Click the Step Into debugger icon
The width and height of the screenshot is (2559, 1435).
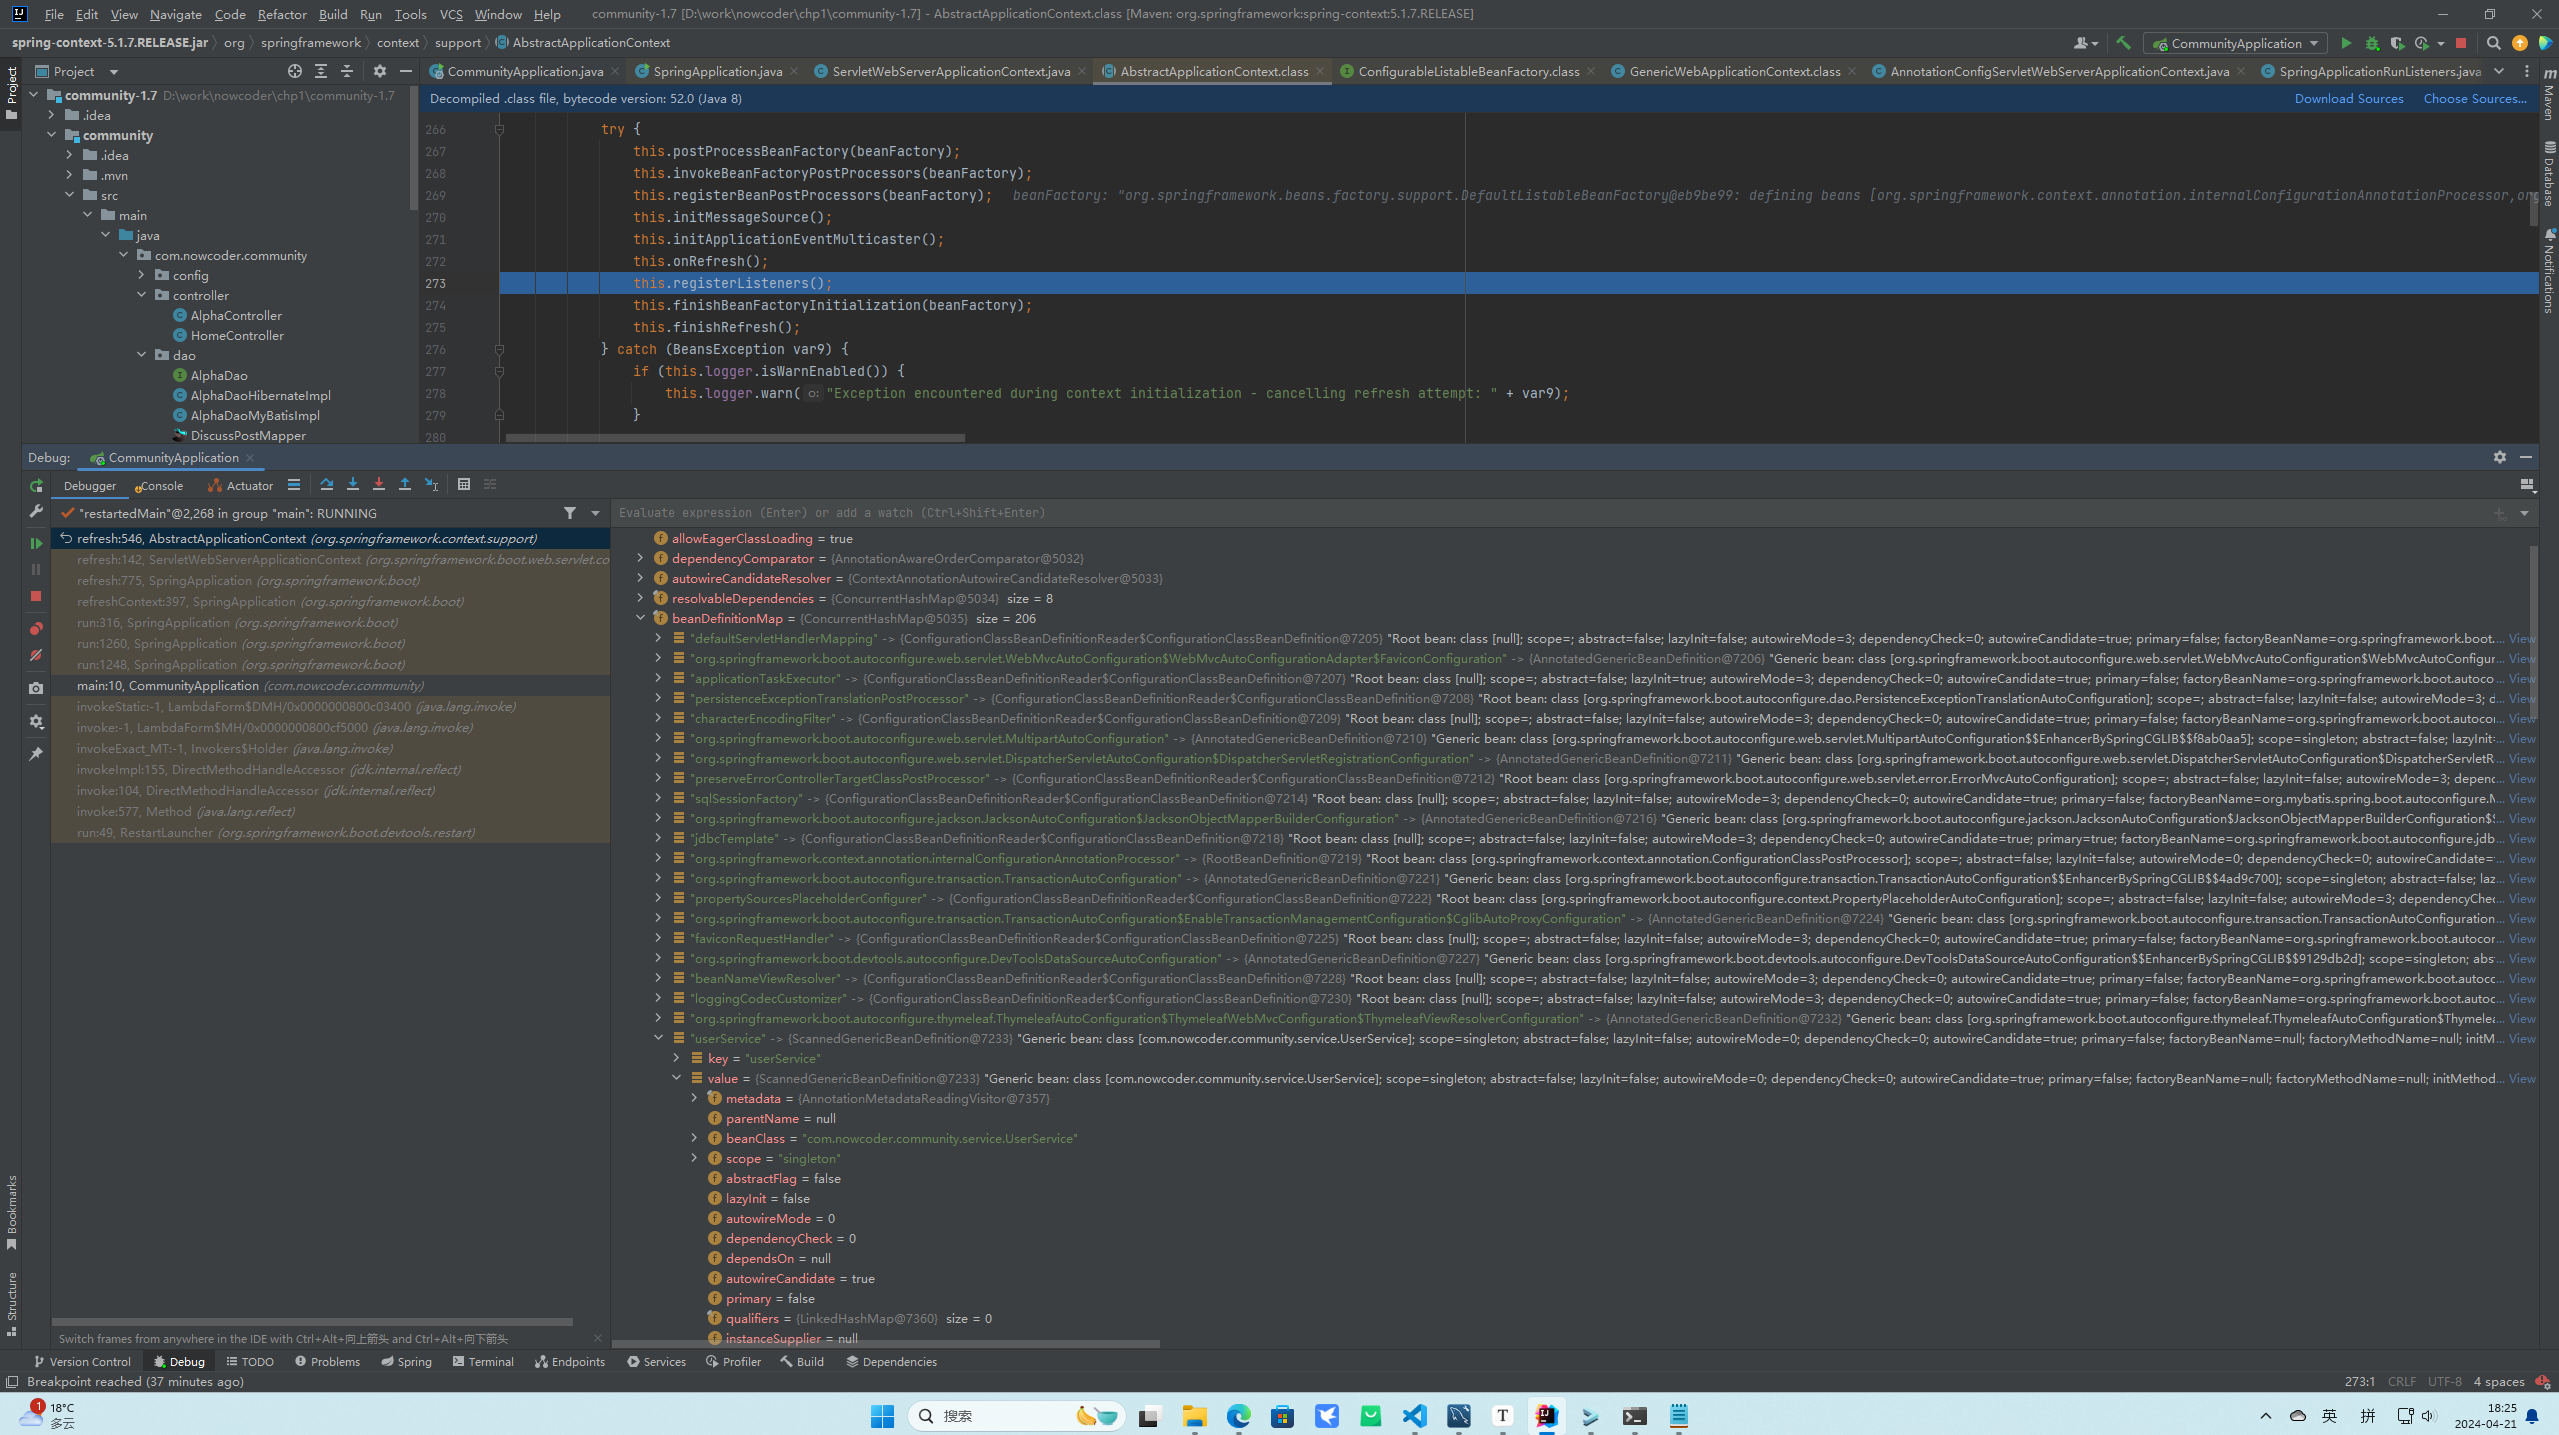tap(353, 485)
